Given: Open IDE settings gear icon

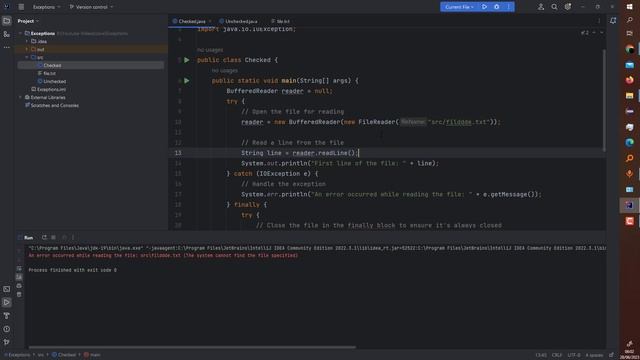Looking at the screenshot, I should 568,7.
